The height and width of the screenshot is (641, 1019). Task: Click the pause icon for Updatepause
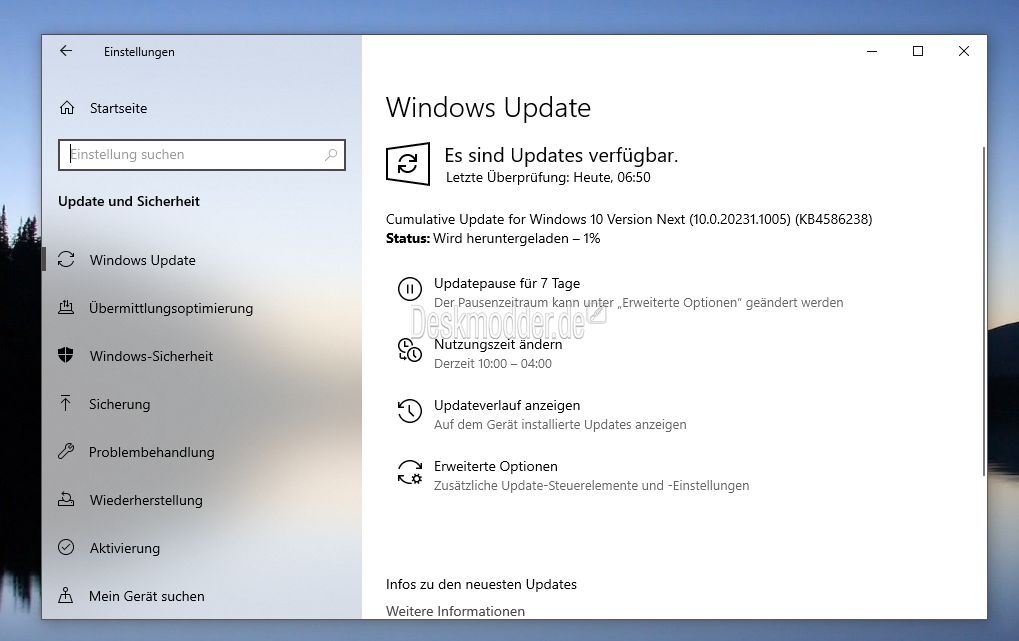(409, 289)
